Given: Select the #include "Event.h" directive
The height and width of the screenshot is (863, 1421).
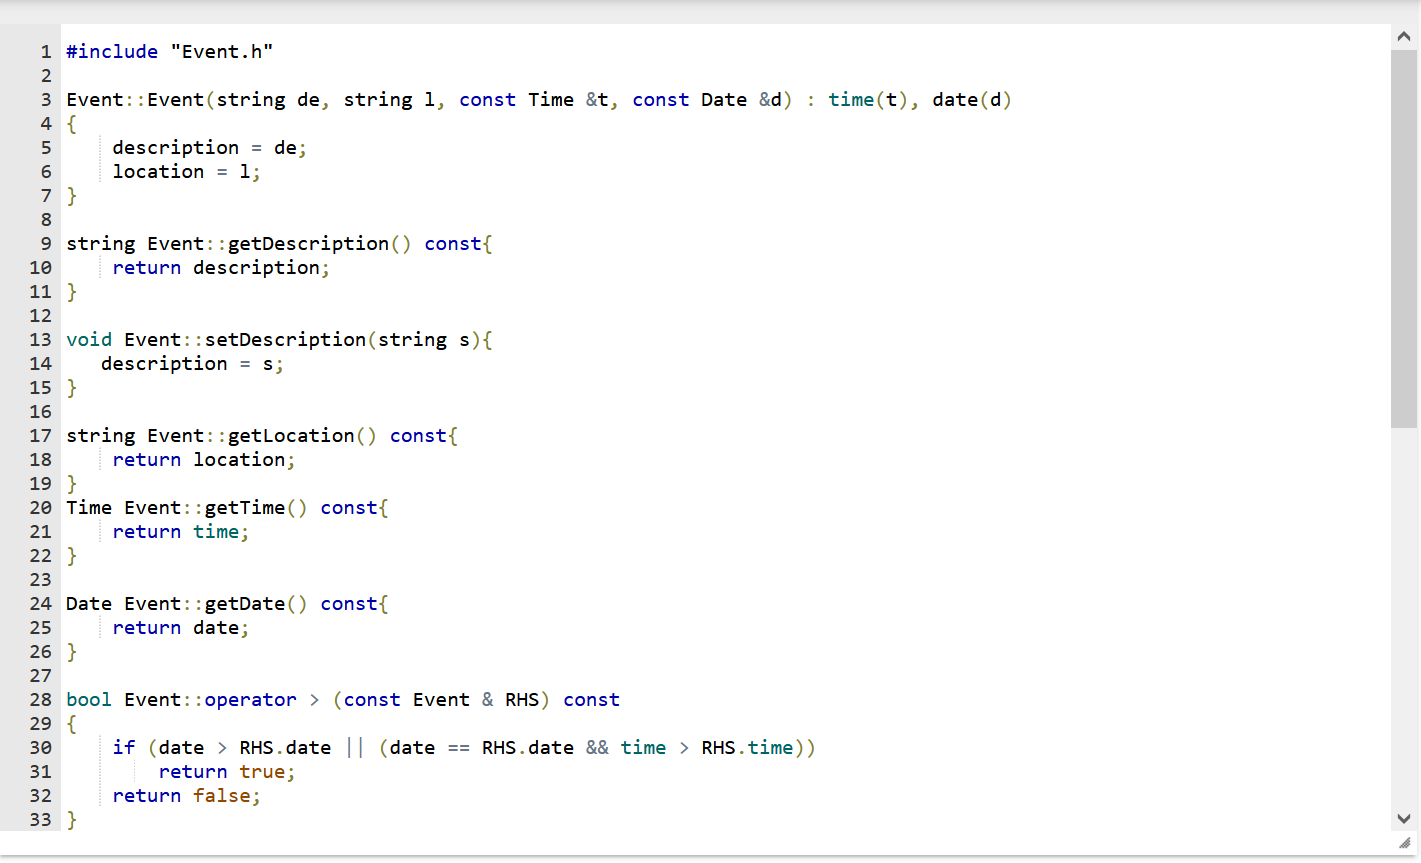Looking at the screenshot, I should (170, 51).
